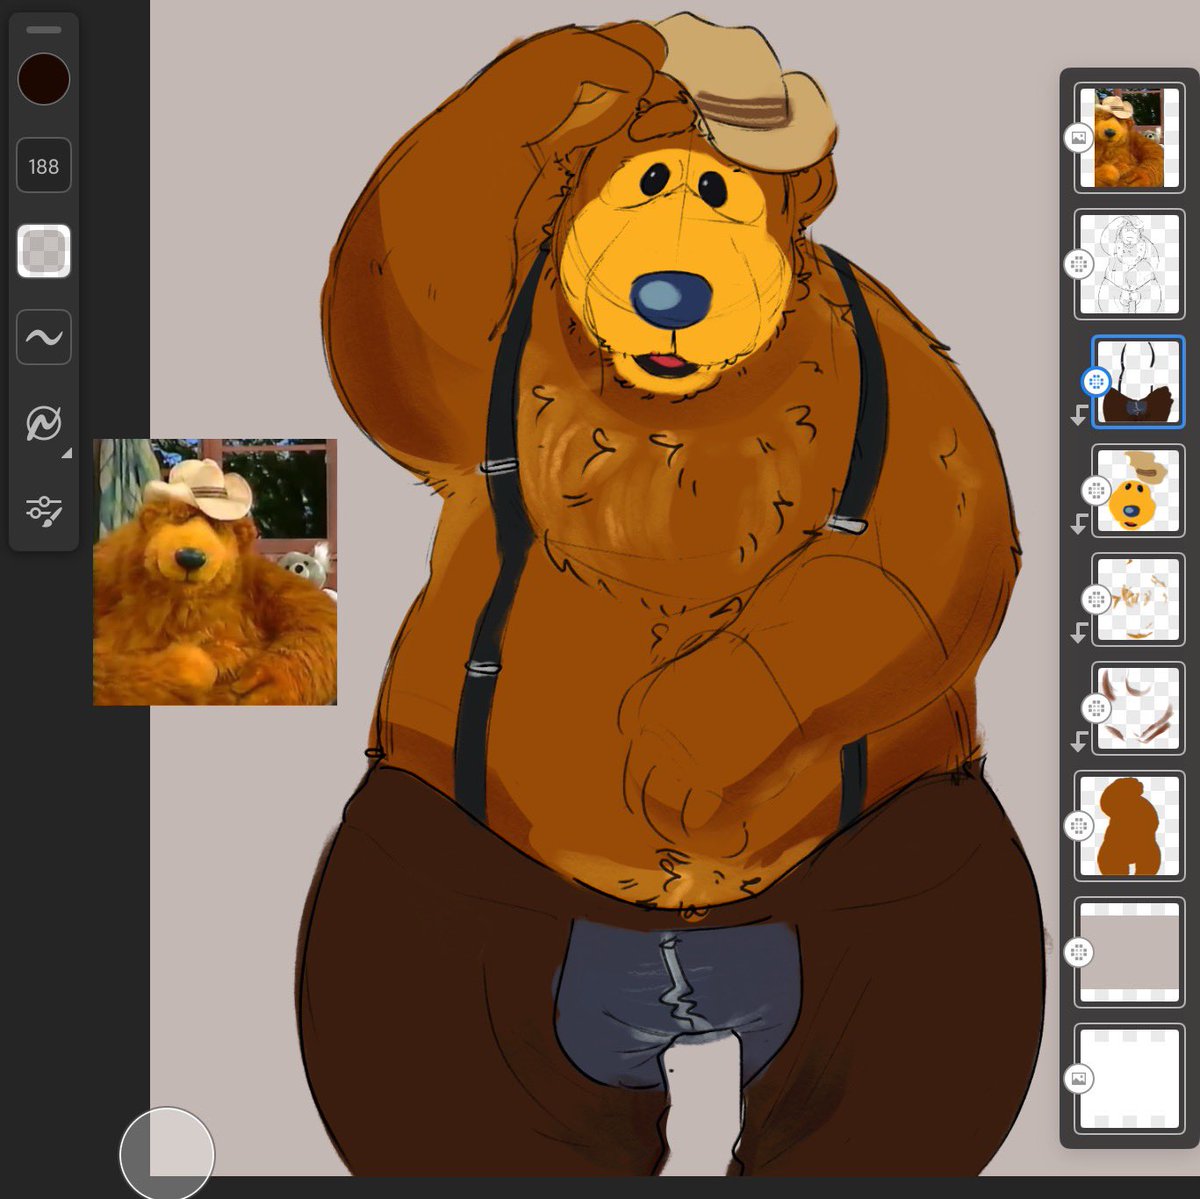Open the brush stabilizer tool icon
This screenshot has width=1200, height=1199.
pos(43,422)
